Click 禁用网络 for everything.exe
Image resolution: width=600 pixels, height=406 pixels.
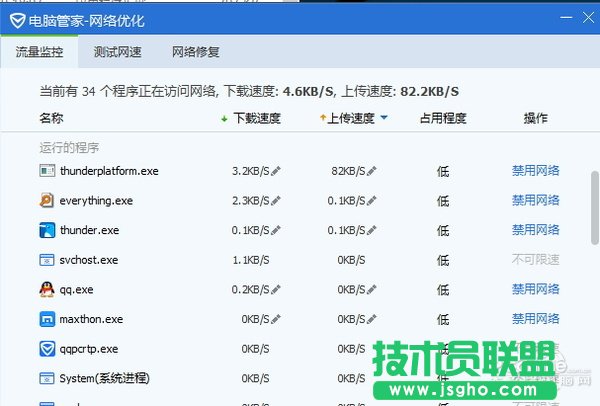[536, 200]
